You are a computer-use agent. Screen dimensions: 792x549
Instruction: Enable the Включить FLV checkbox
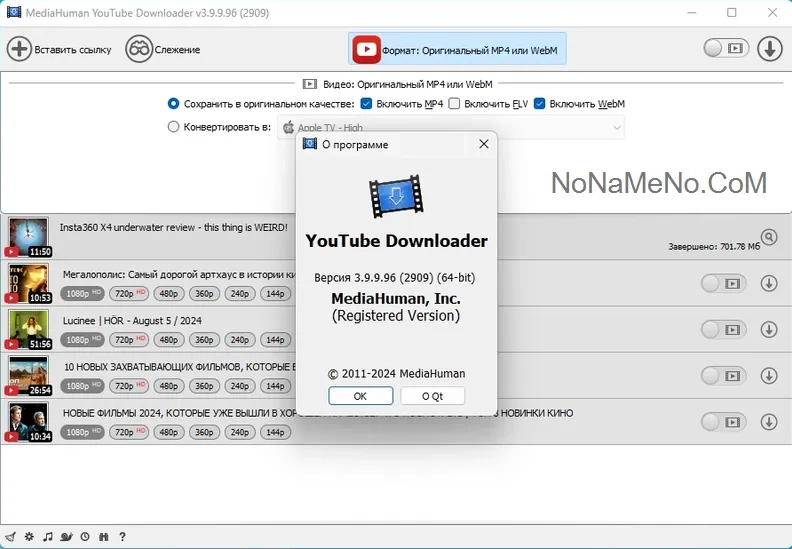tap(455, 104)
